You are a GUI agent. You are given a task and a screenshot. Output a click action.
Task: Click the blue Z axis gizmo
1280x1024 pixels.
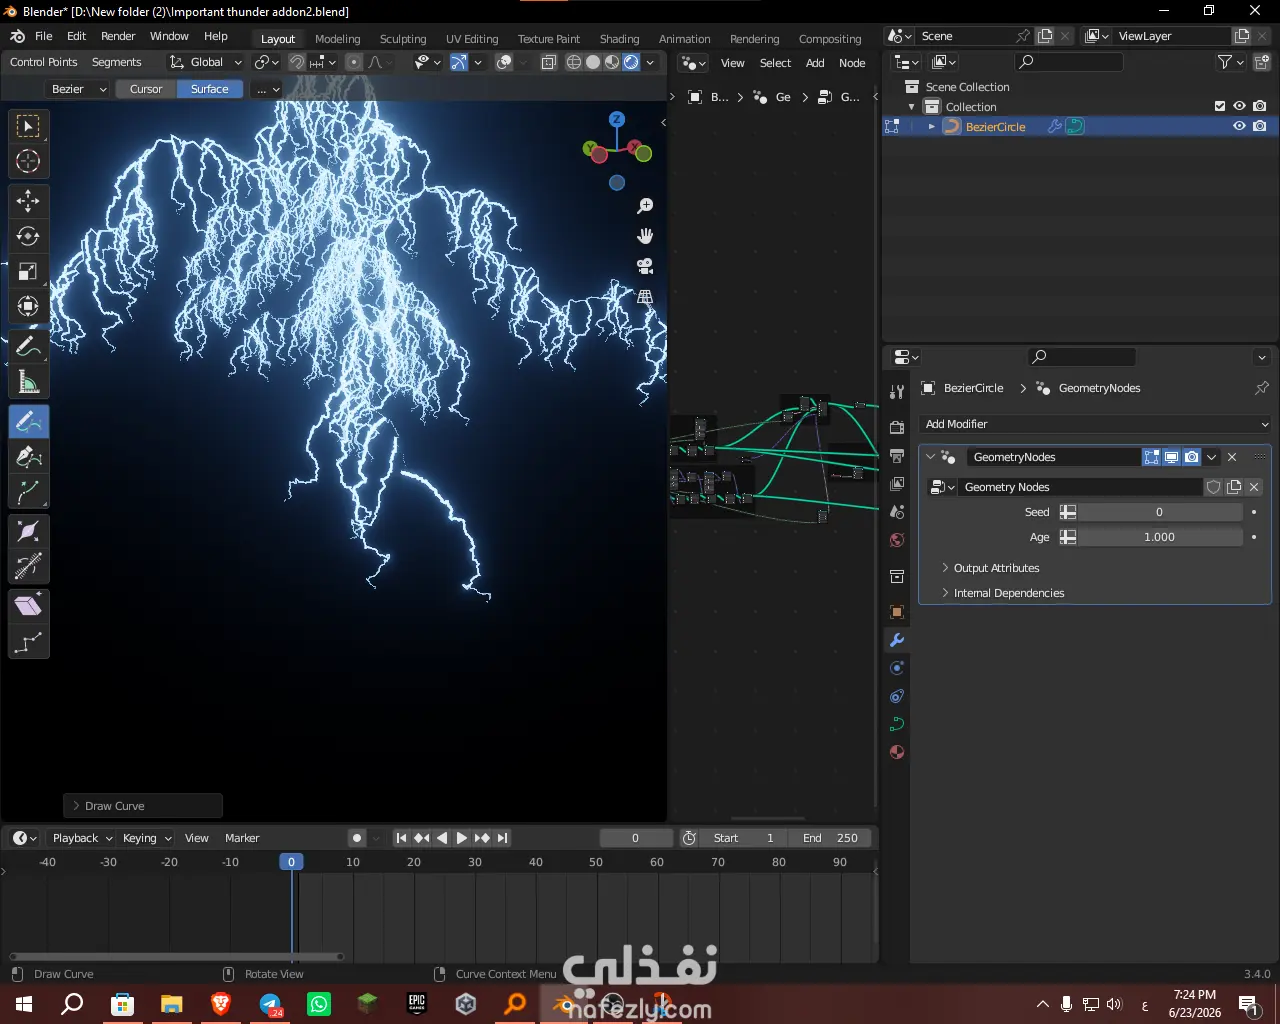pyautogui.click(x=617, y=119)
